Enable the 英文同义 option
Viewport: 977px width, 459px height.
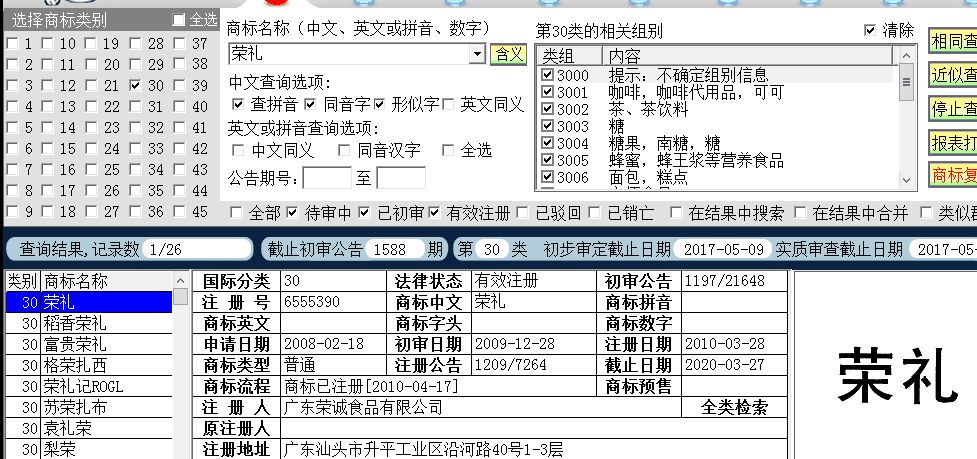coord(448,104)
